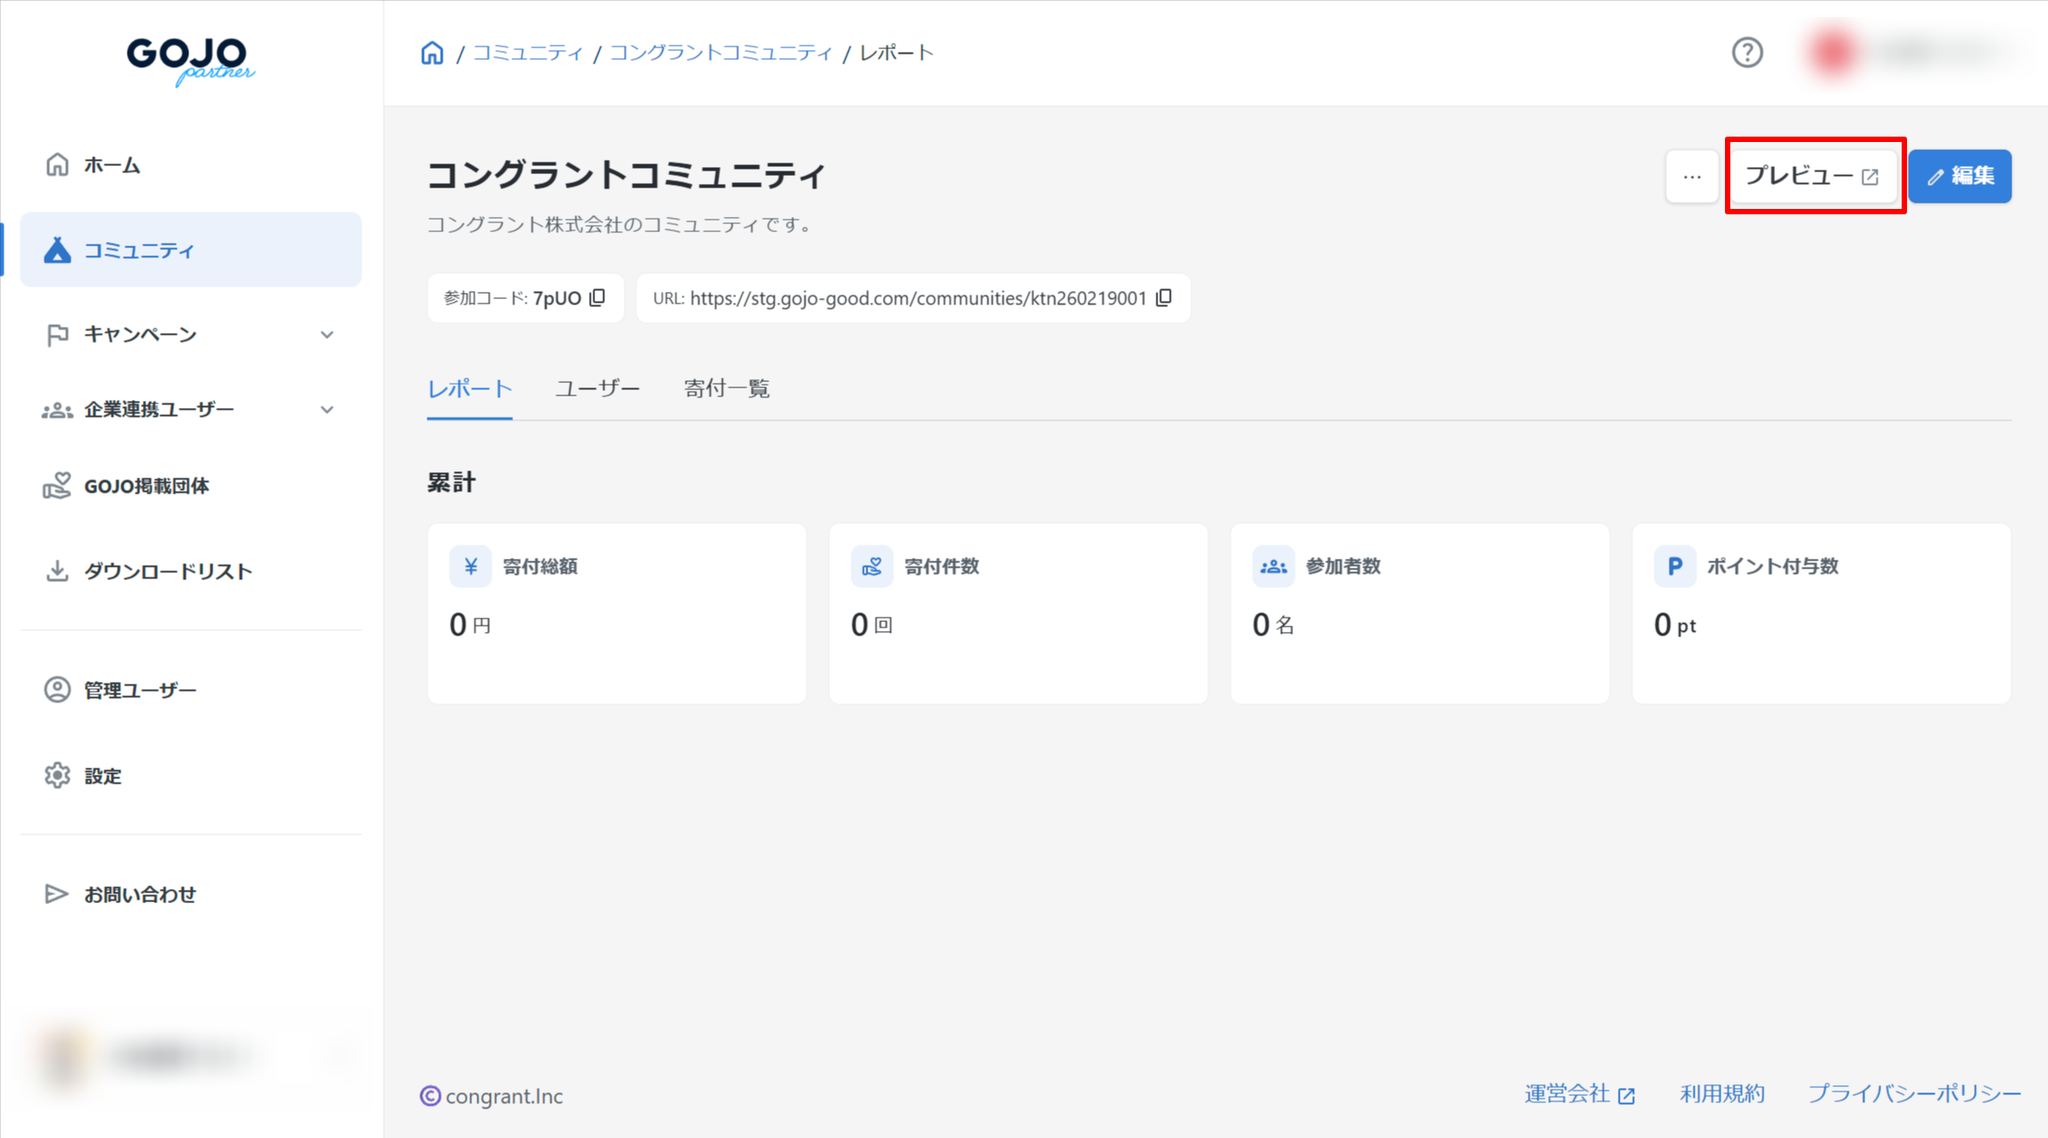Image resolution: width=2048 pixels, height=1138 pixels.
Task: Click the GOJO partner logo
Action: tap(190, 60)
